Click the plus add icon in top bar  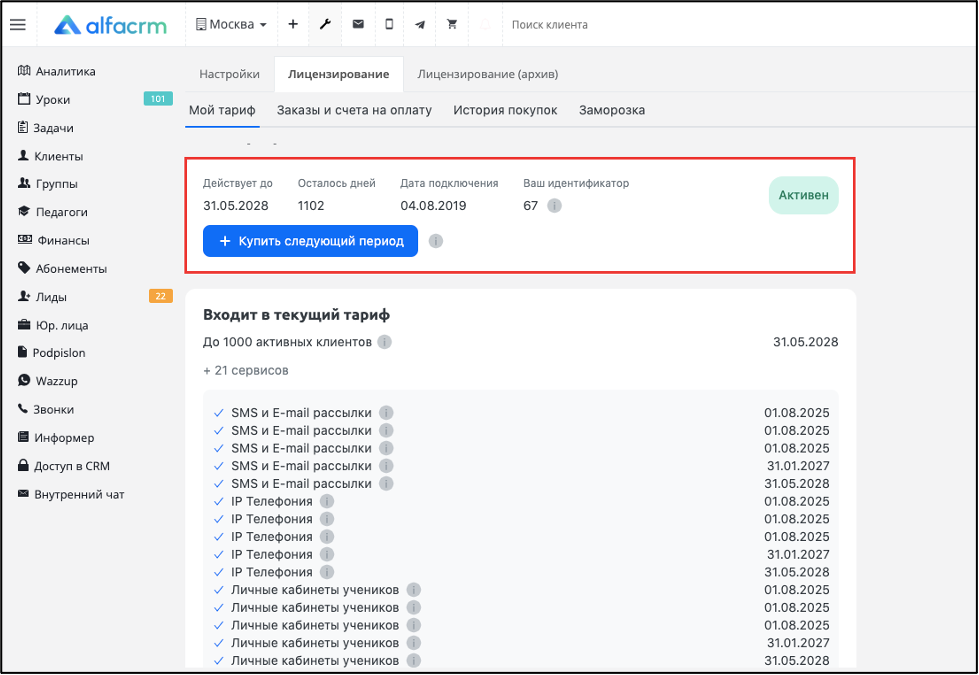tap(293, 24)
